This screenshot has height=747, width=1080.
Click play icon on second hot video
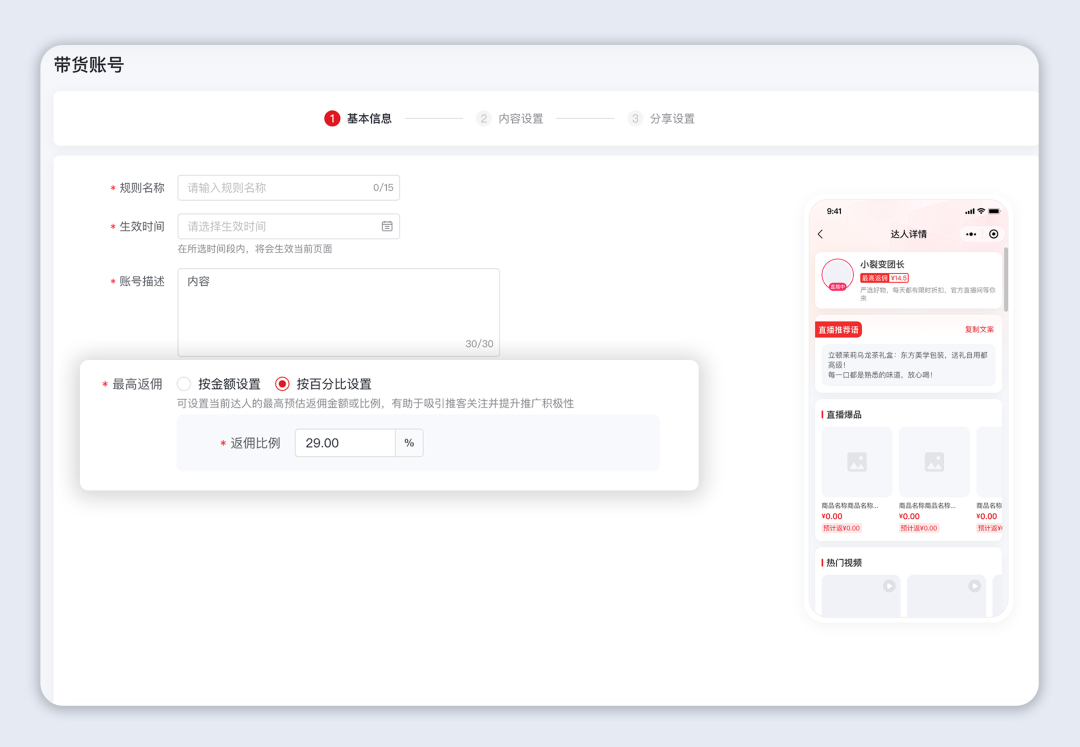(x=974, y=586)
